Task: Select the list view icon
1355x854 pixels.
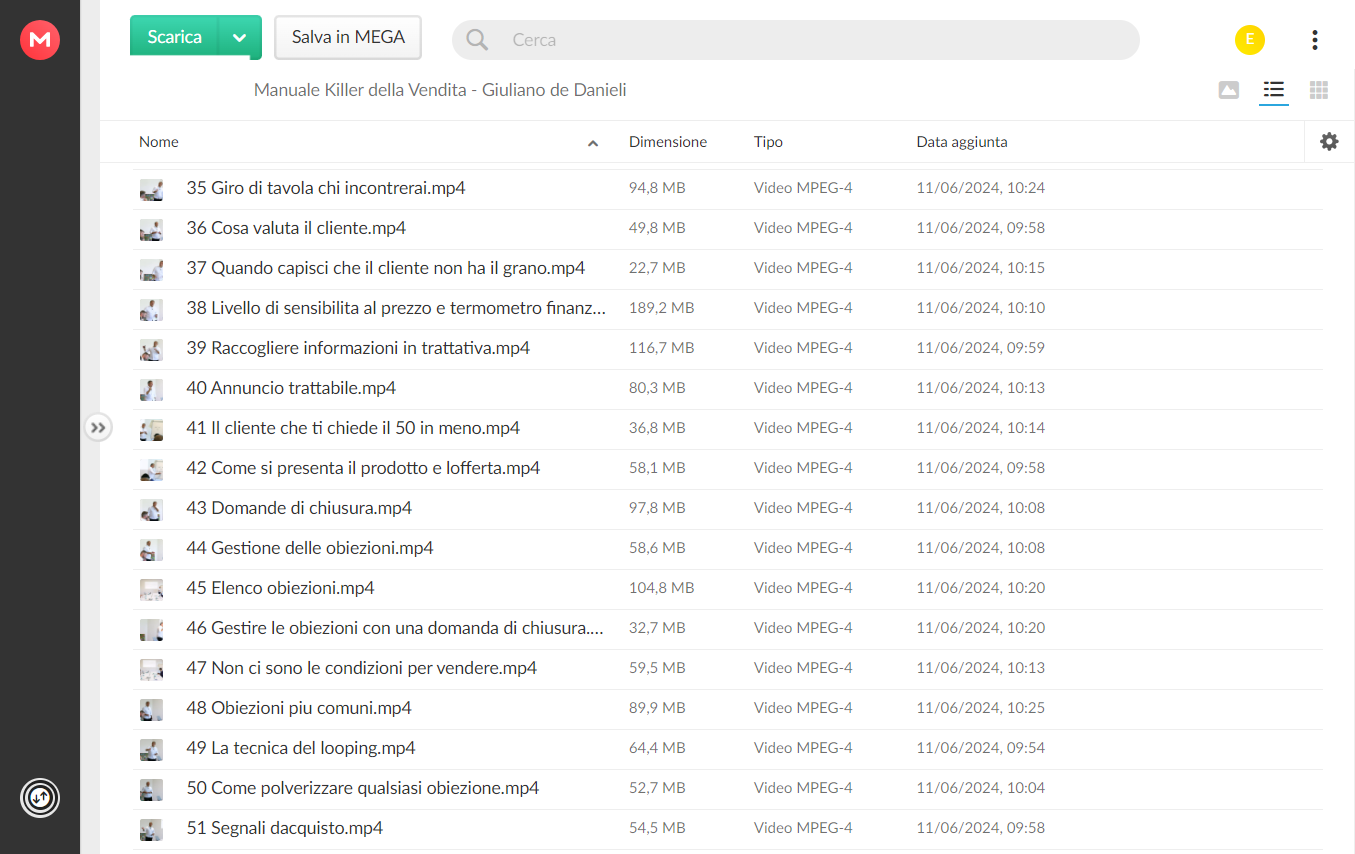Action: [1274, 90]
